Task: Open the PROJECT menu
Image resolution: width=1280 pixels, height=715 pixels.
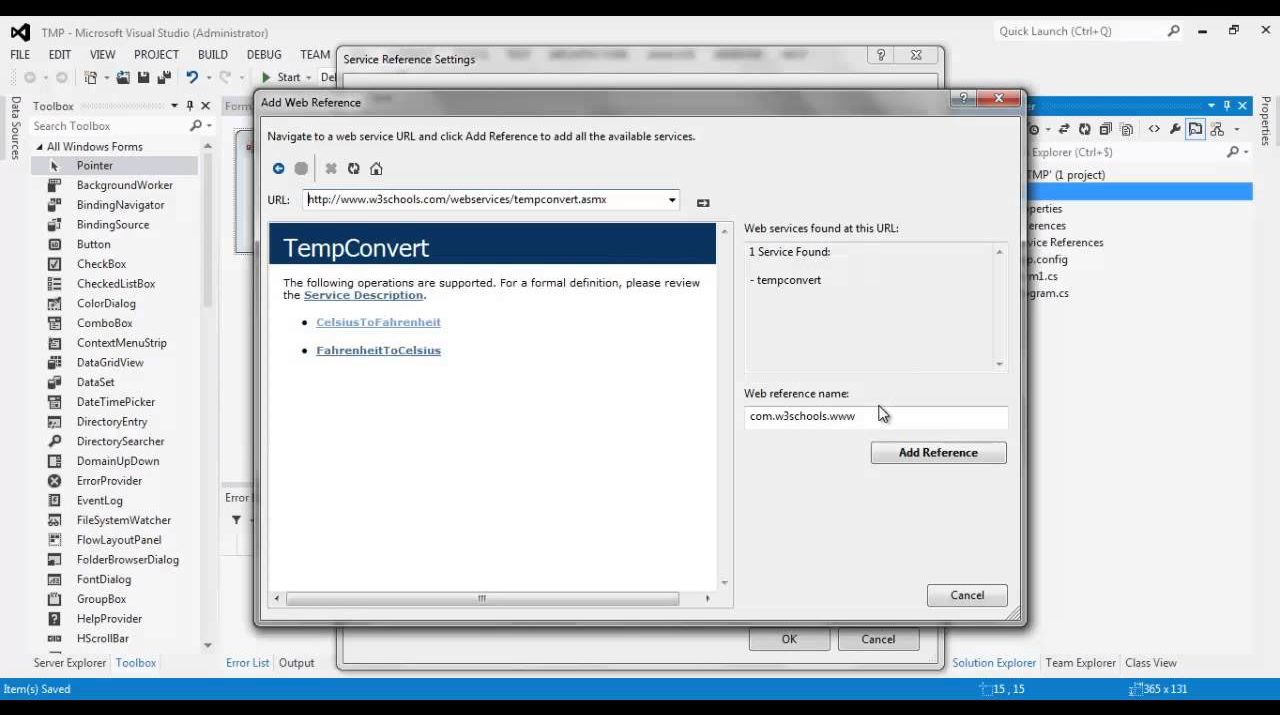Action: coord(156,55)
